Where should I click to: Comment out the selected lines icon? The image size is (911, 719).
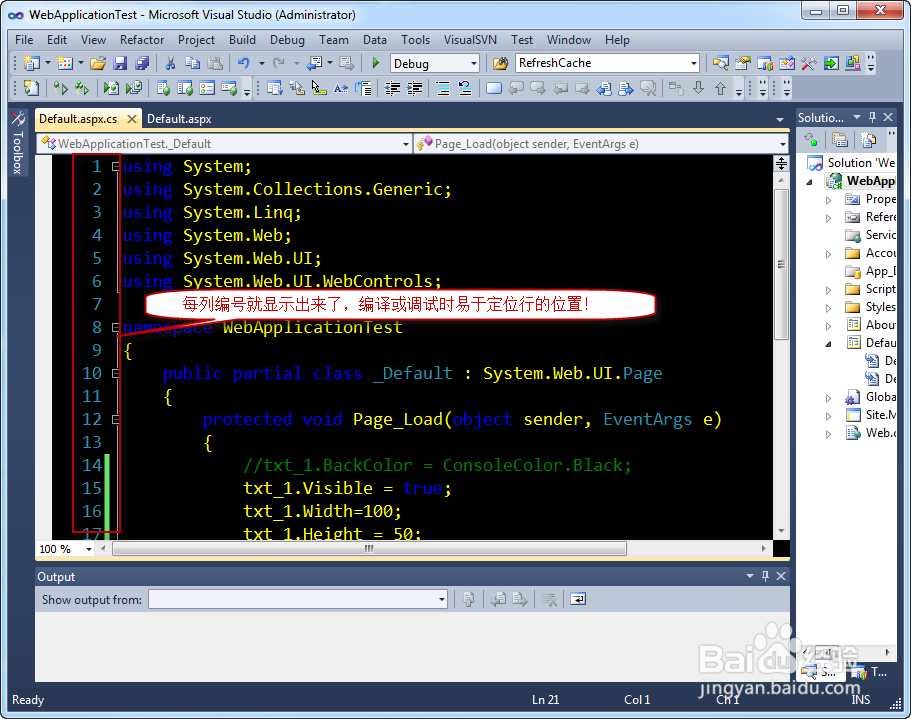coord(443,88)
